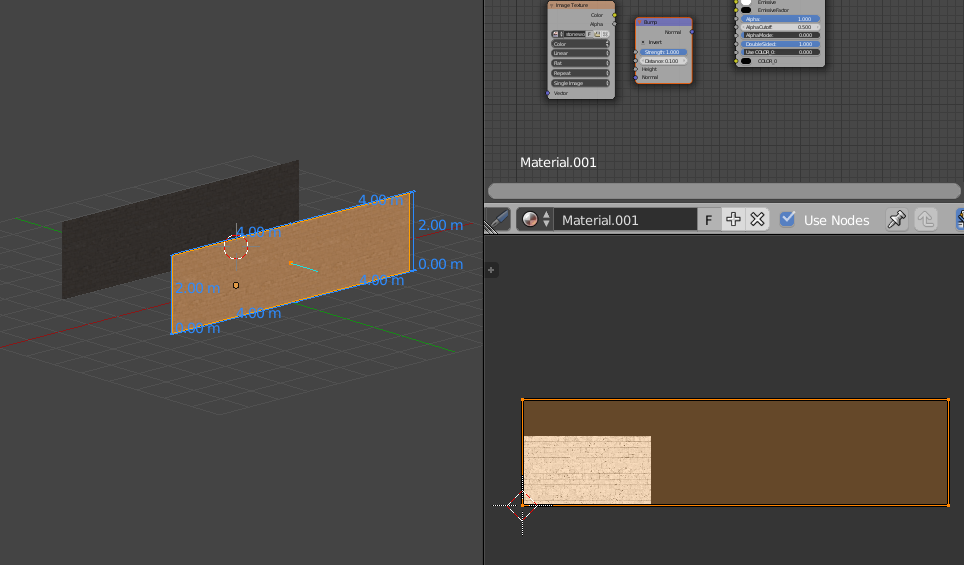The height and width of the screenshot is (565, 964).
Task: Click the Alpha 1.000 slider in glTF node
Action: pos(780,19)
